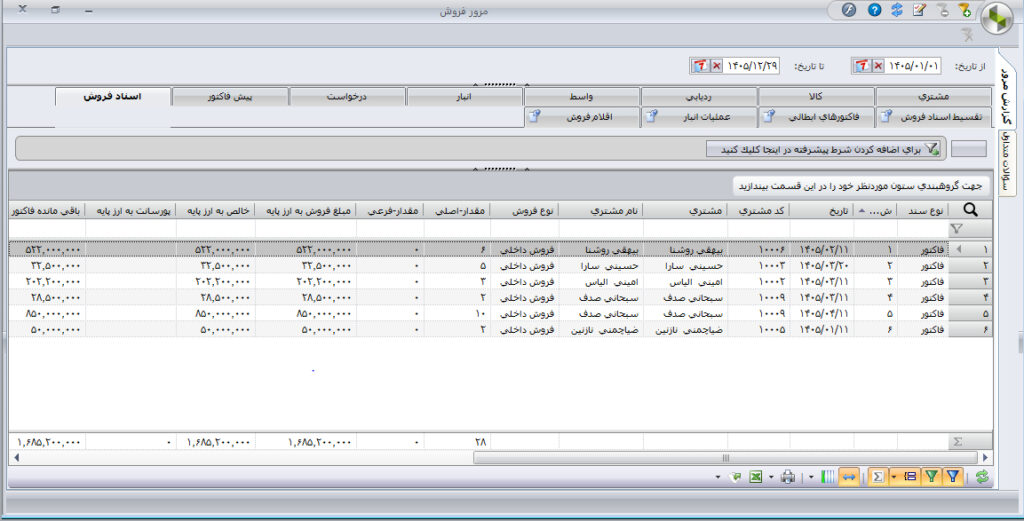Sort by the نوع فروش column header
The height and width of the screenshot is (521, 1024).
pyautogui.click(x=524, y=210)
